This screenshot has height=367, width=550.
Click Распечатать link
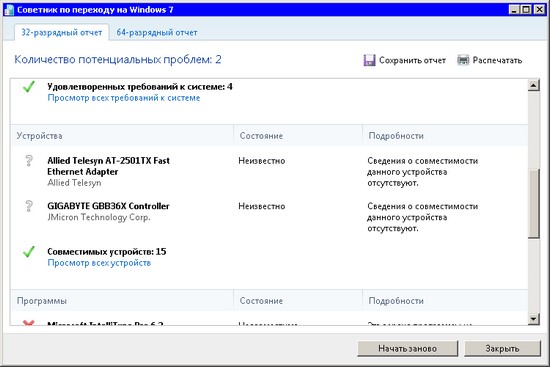[x=497, y=60]
